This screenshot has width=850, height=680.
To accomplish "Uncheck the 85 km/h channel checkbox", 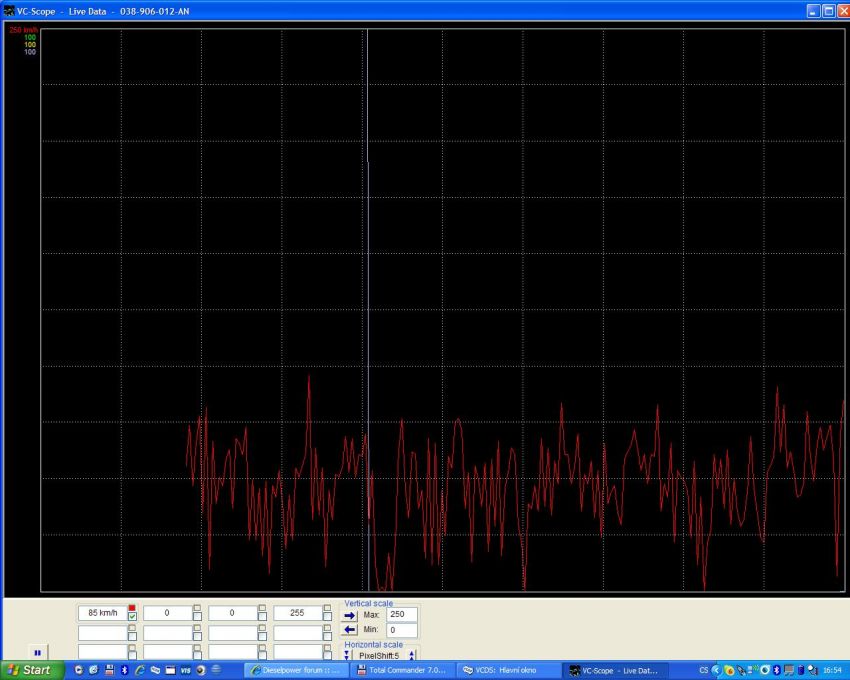I will pyautogui.click(x=132, y=617).
